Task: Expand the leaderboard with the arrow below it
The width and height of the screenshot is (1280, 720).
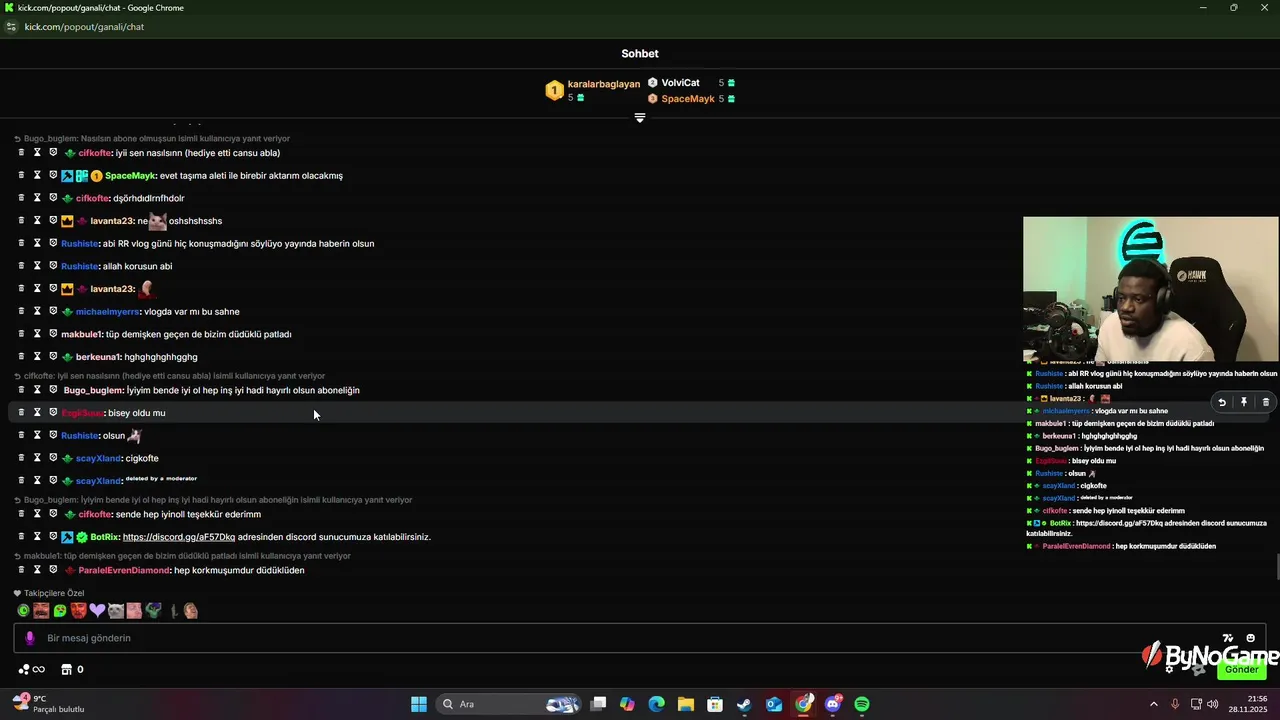Action: [640, 118]
